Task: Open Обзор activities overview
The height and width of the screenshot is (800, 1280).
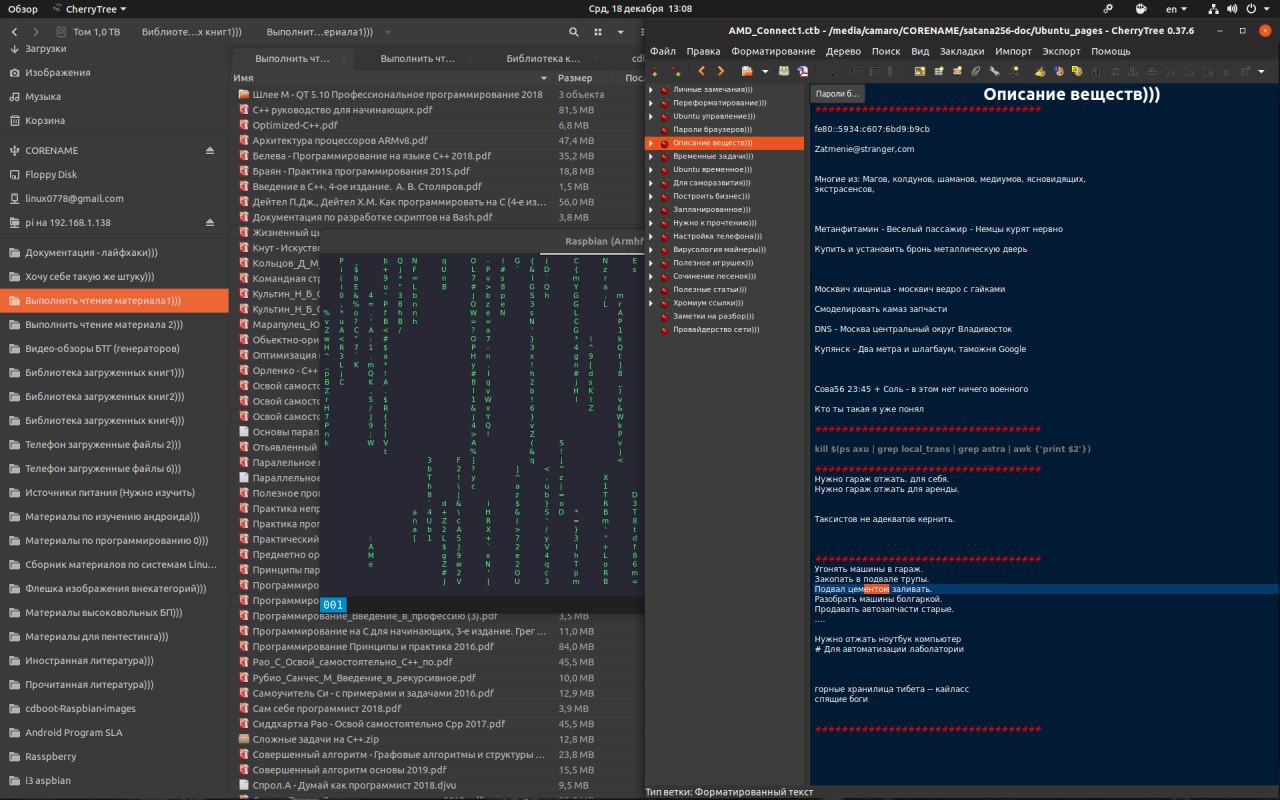Action: pos(22,8)
